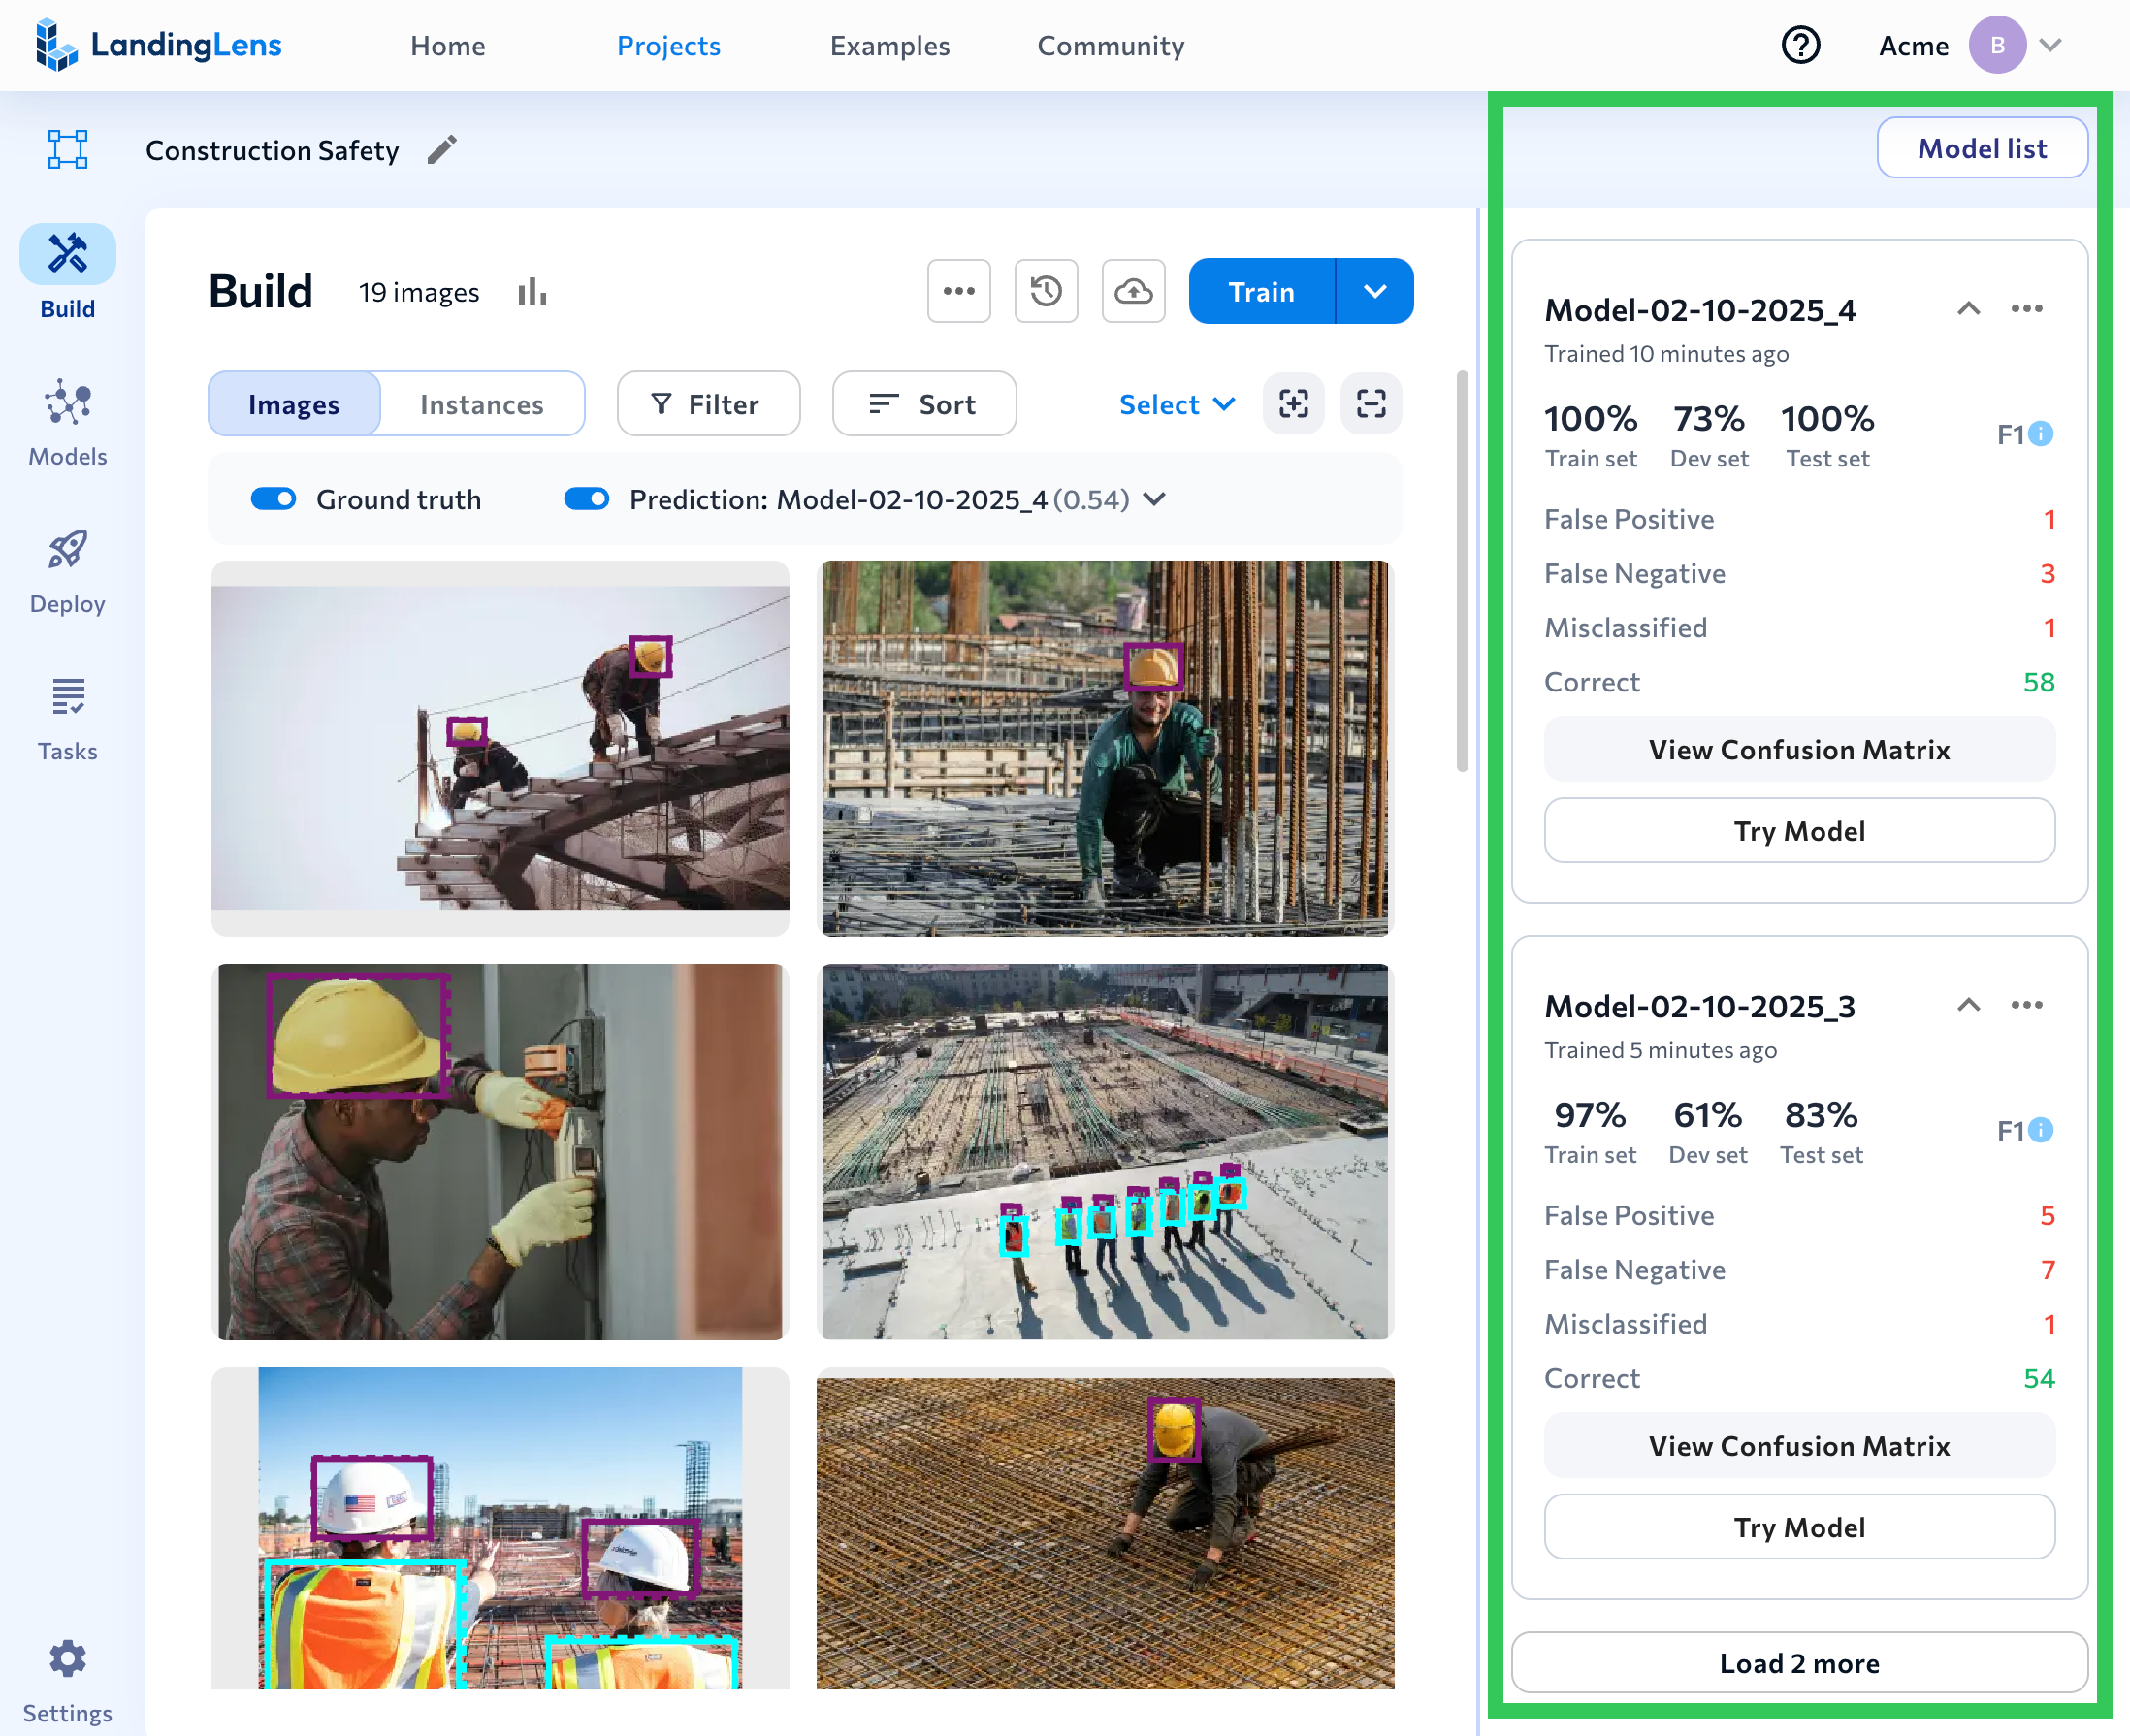This screenshot has height=1736, width=2130.
Task: Click the F1 info icon for Model-02-10-2025_4
Action: pyautogui.click(x=2041, y=434)
